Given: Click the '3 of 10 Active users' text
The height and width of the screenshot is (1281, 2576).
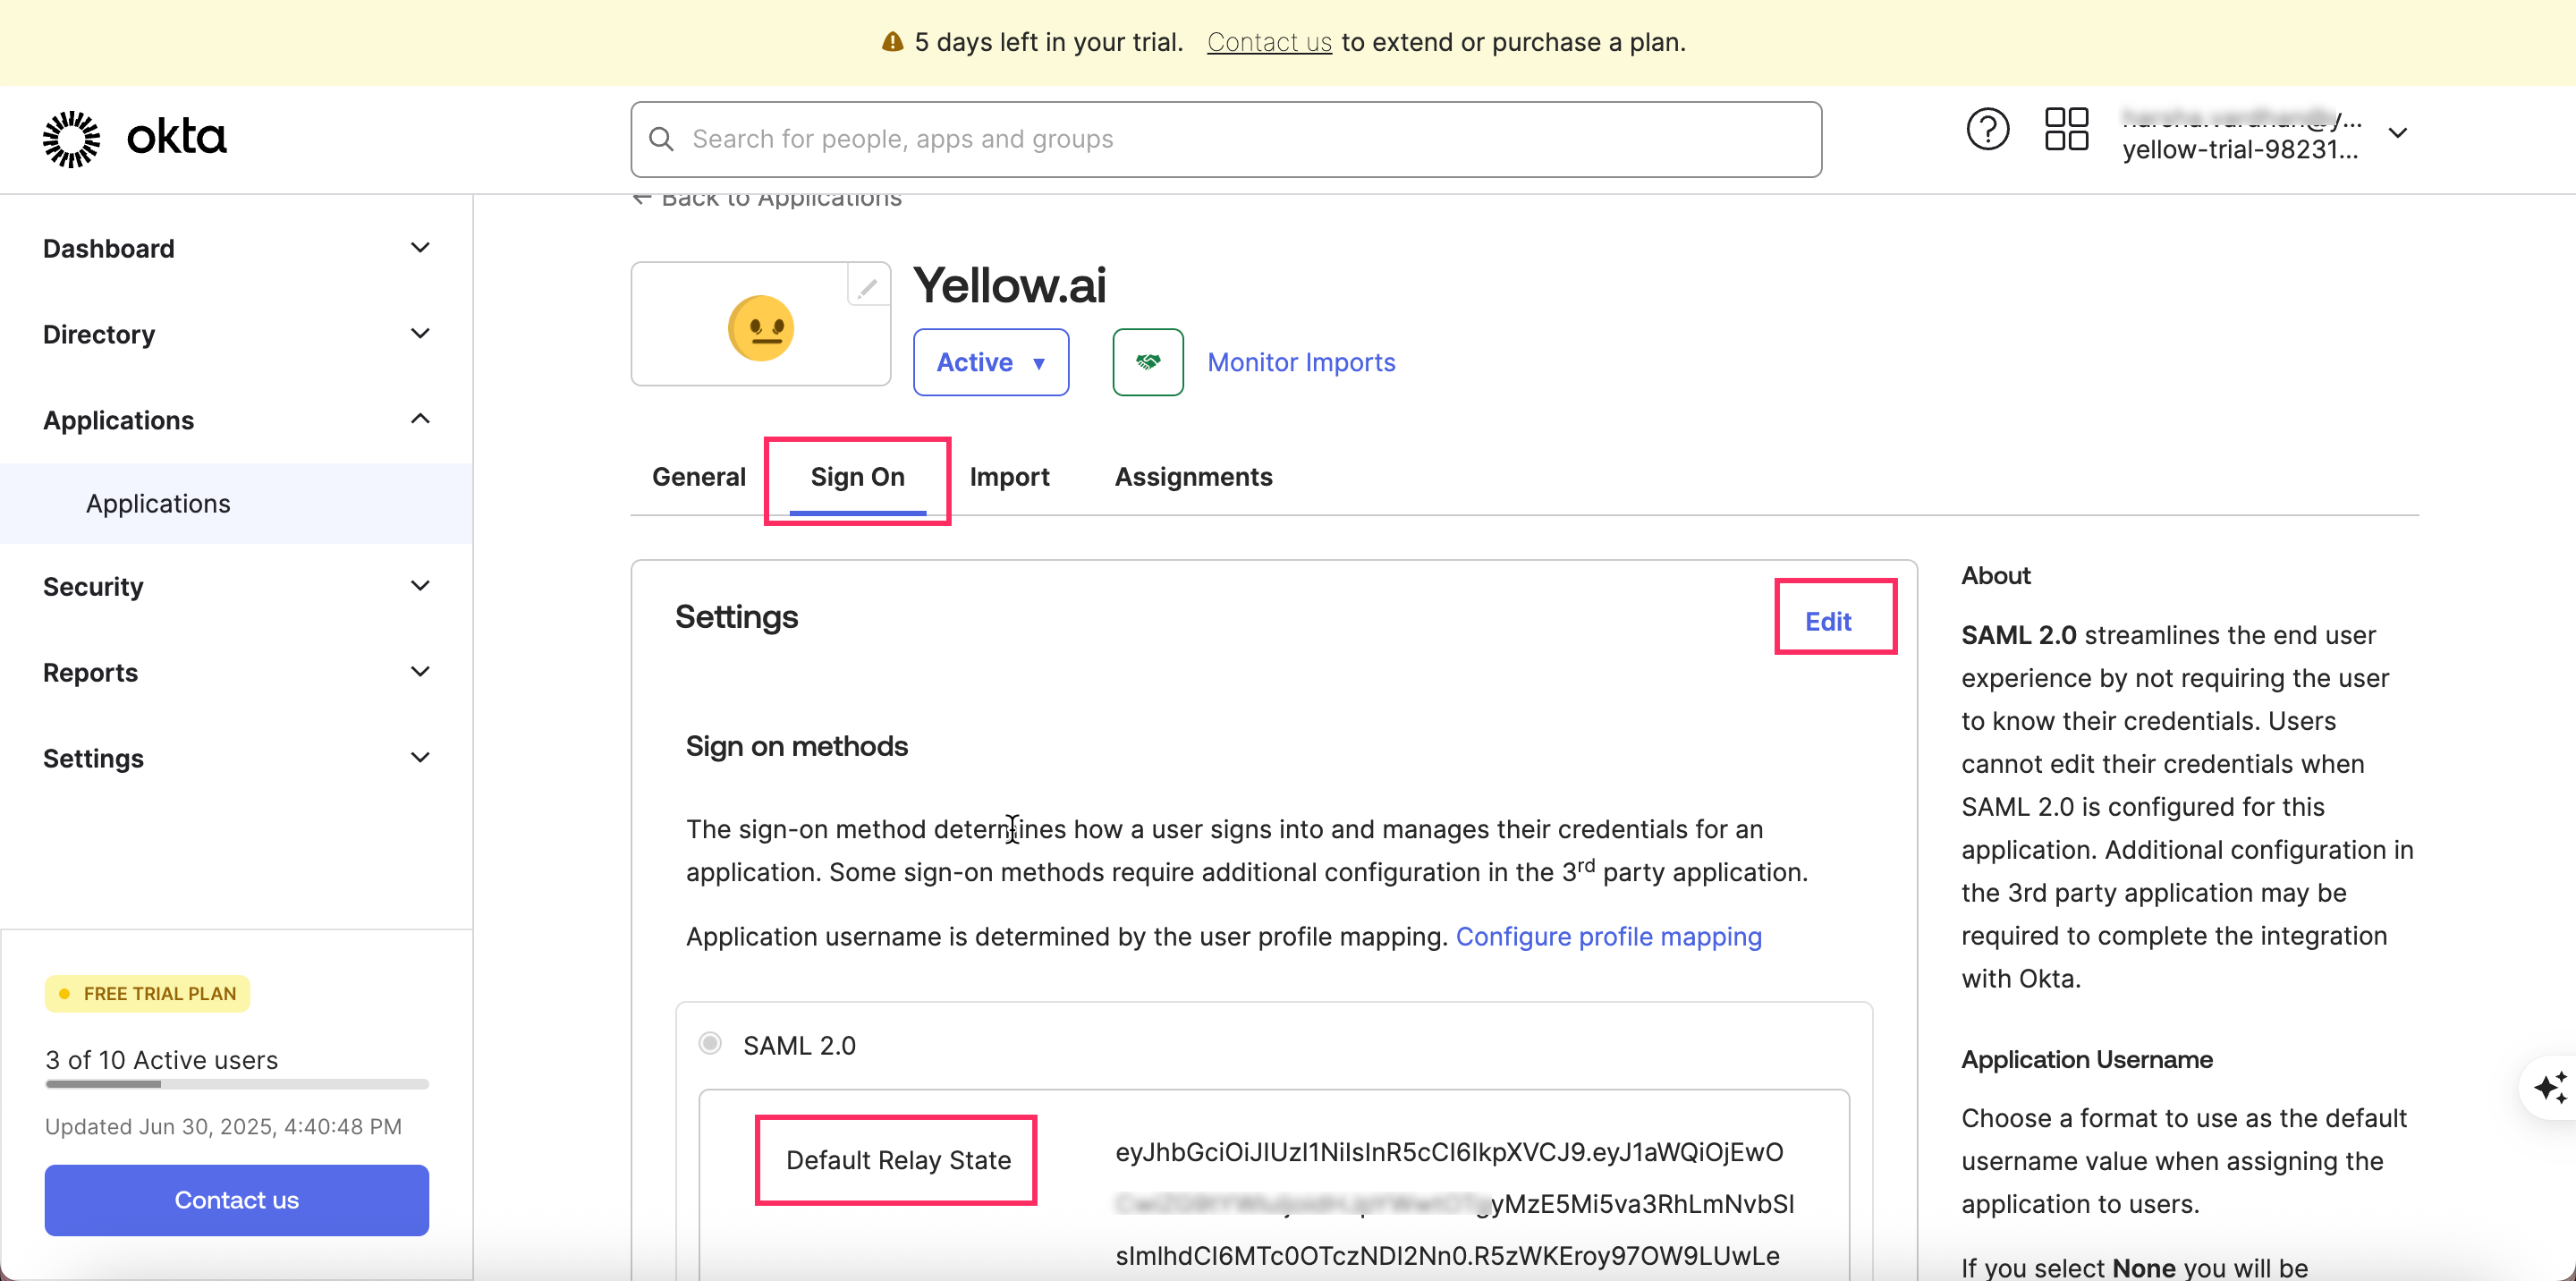Looking at the screenshot, I should tap(161, 1059).
